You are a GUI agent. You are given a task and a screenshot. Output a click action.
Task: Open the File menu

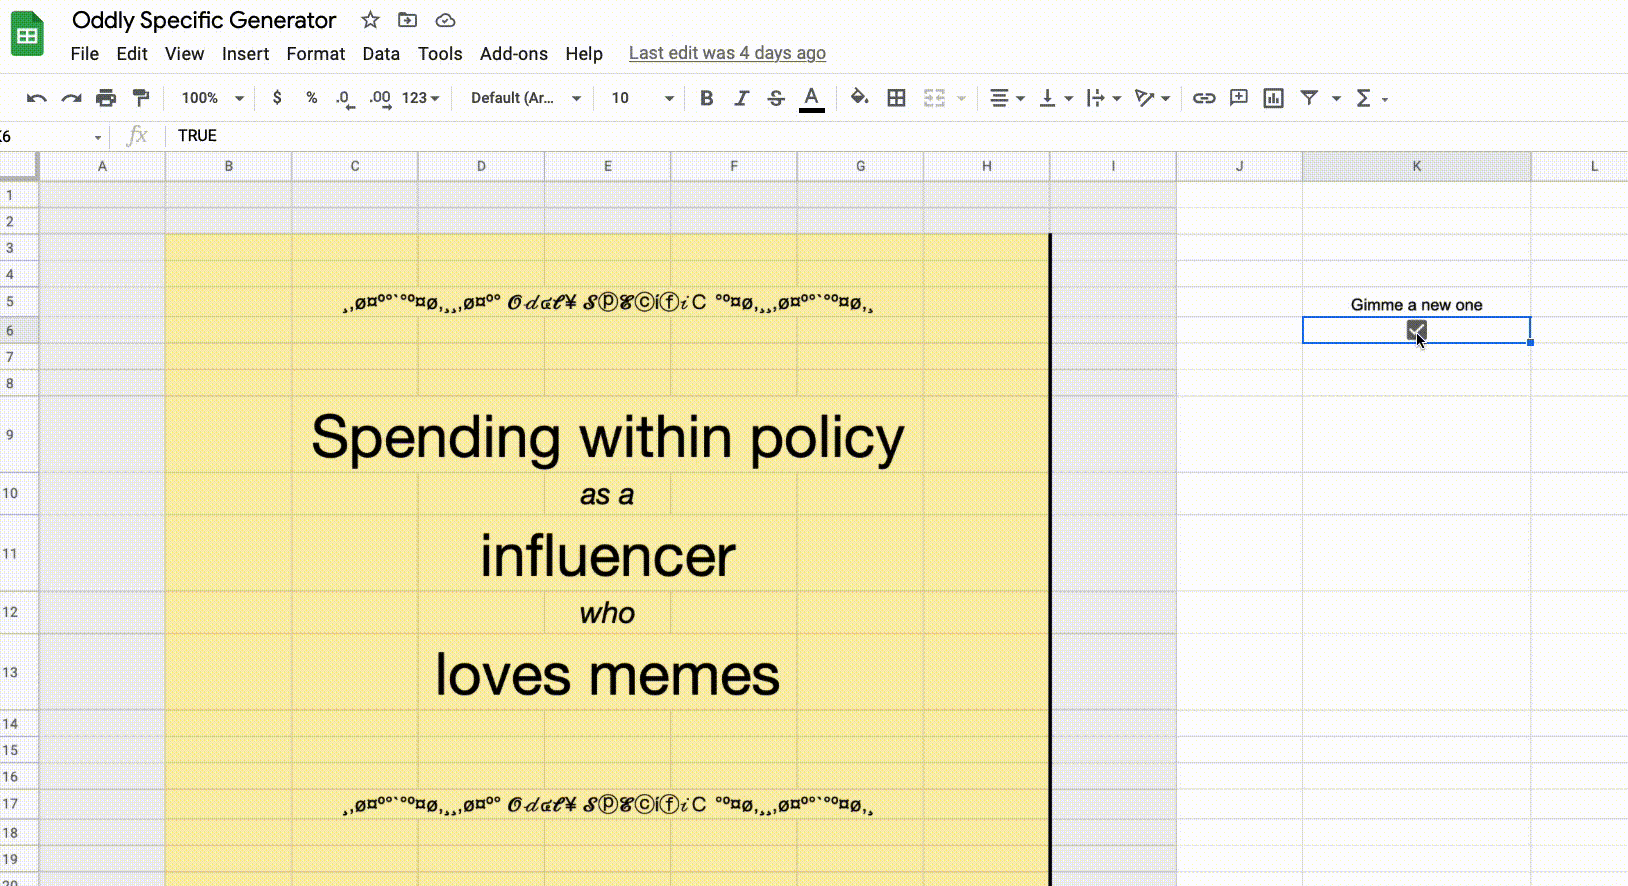coord(85,54)
